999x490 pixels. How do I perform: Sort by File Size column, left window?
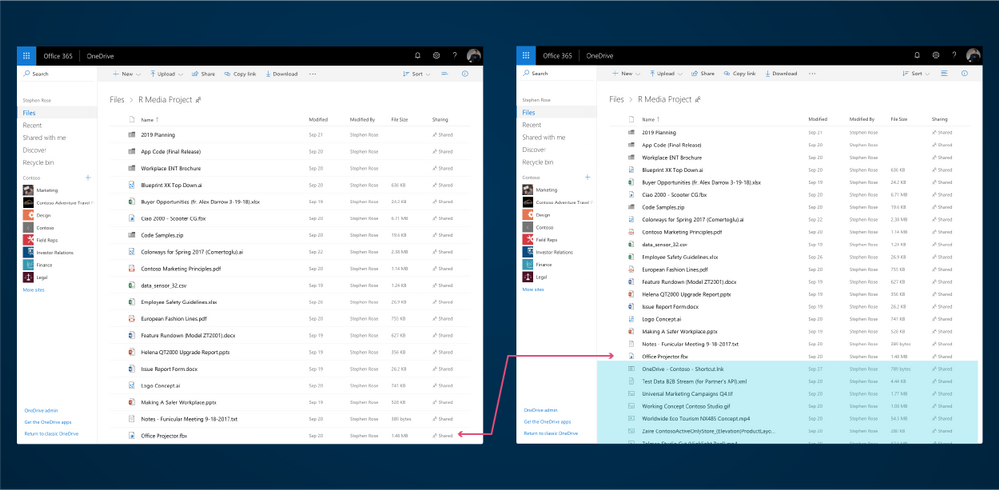[399, 120]
